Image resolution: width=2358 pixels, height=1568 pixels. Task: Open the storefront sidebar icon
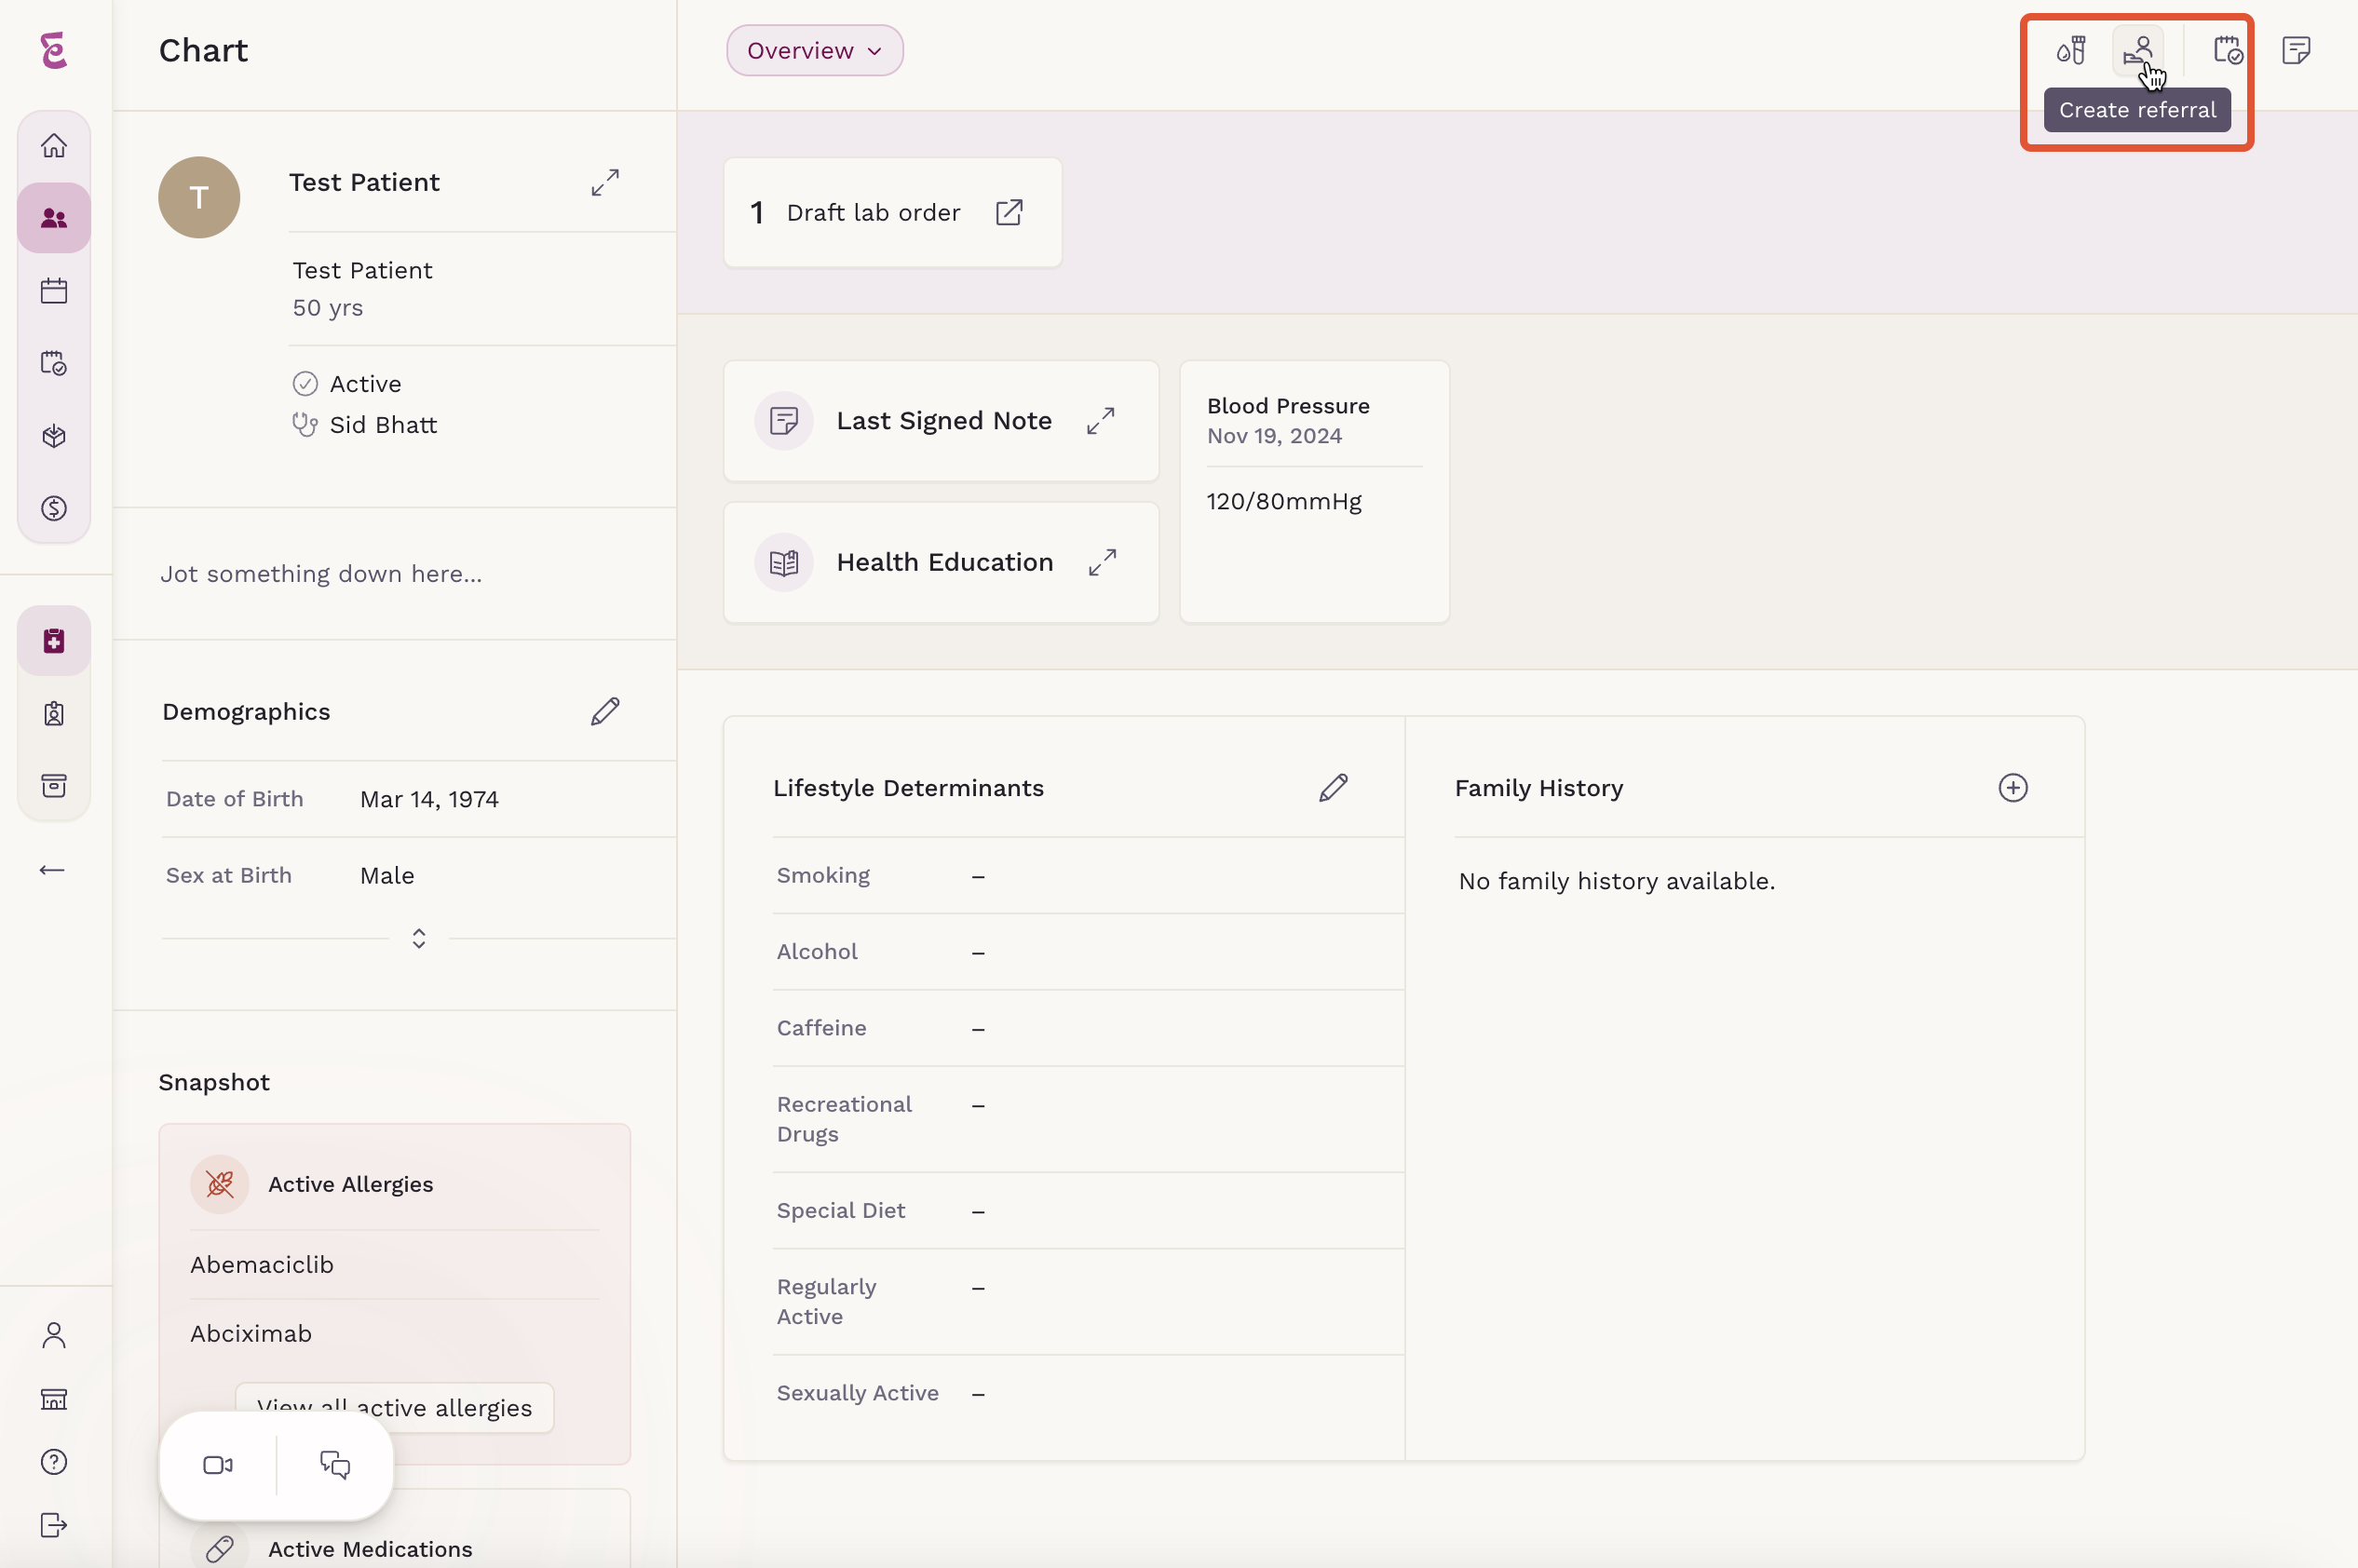tap(54, 1399)
